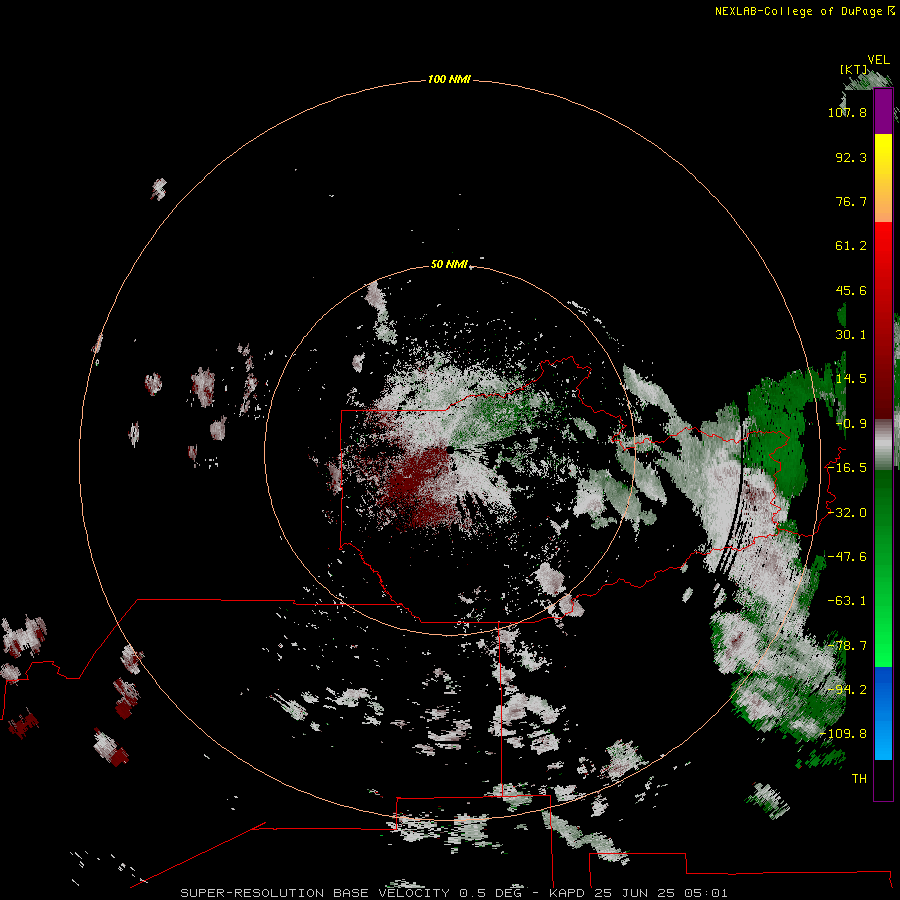Click the 92.3 legend value

[851, 157]
